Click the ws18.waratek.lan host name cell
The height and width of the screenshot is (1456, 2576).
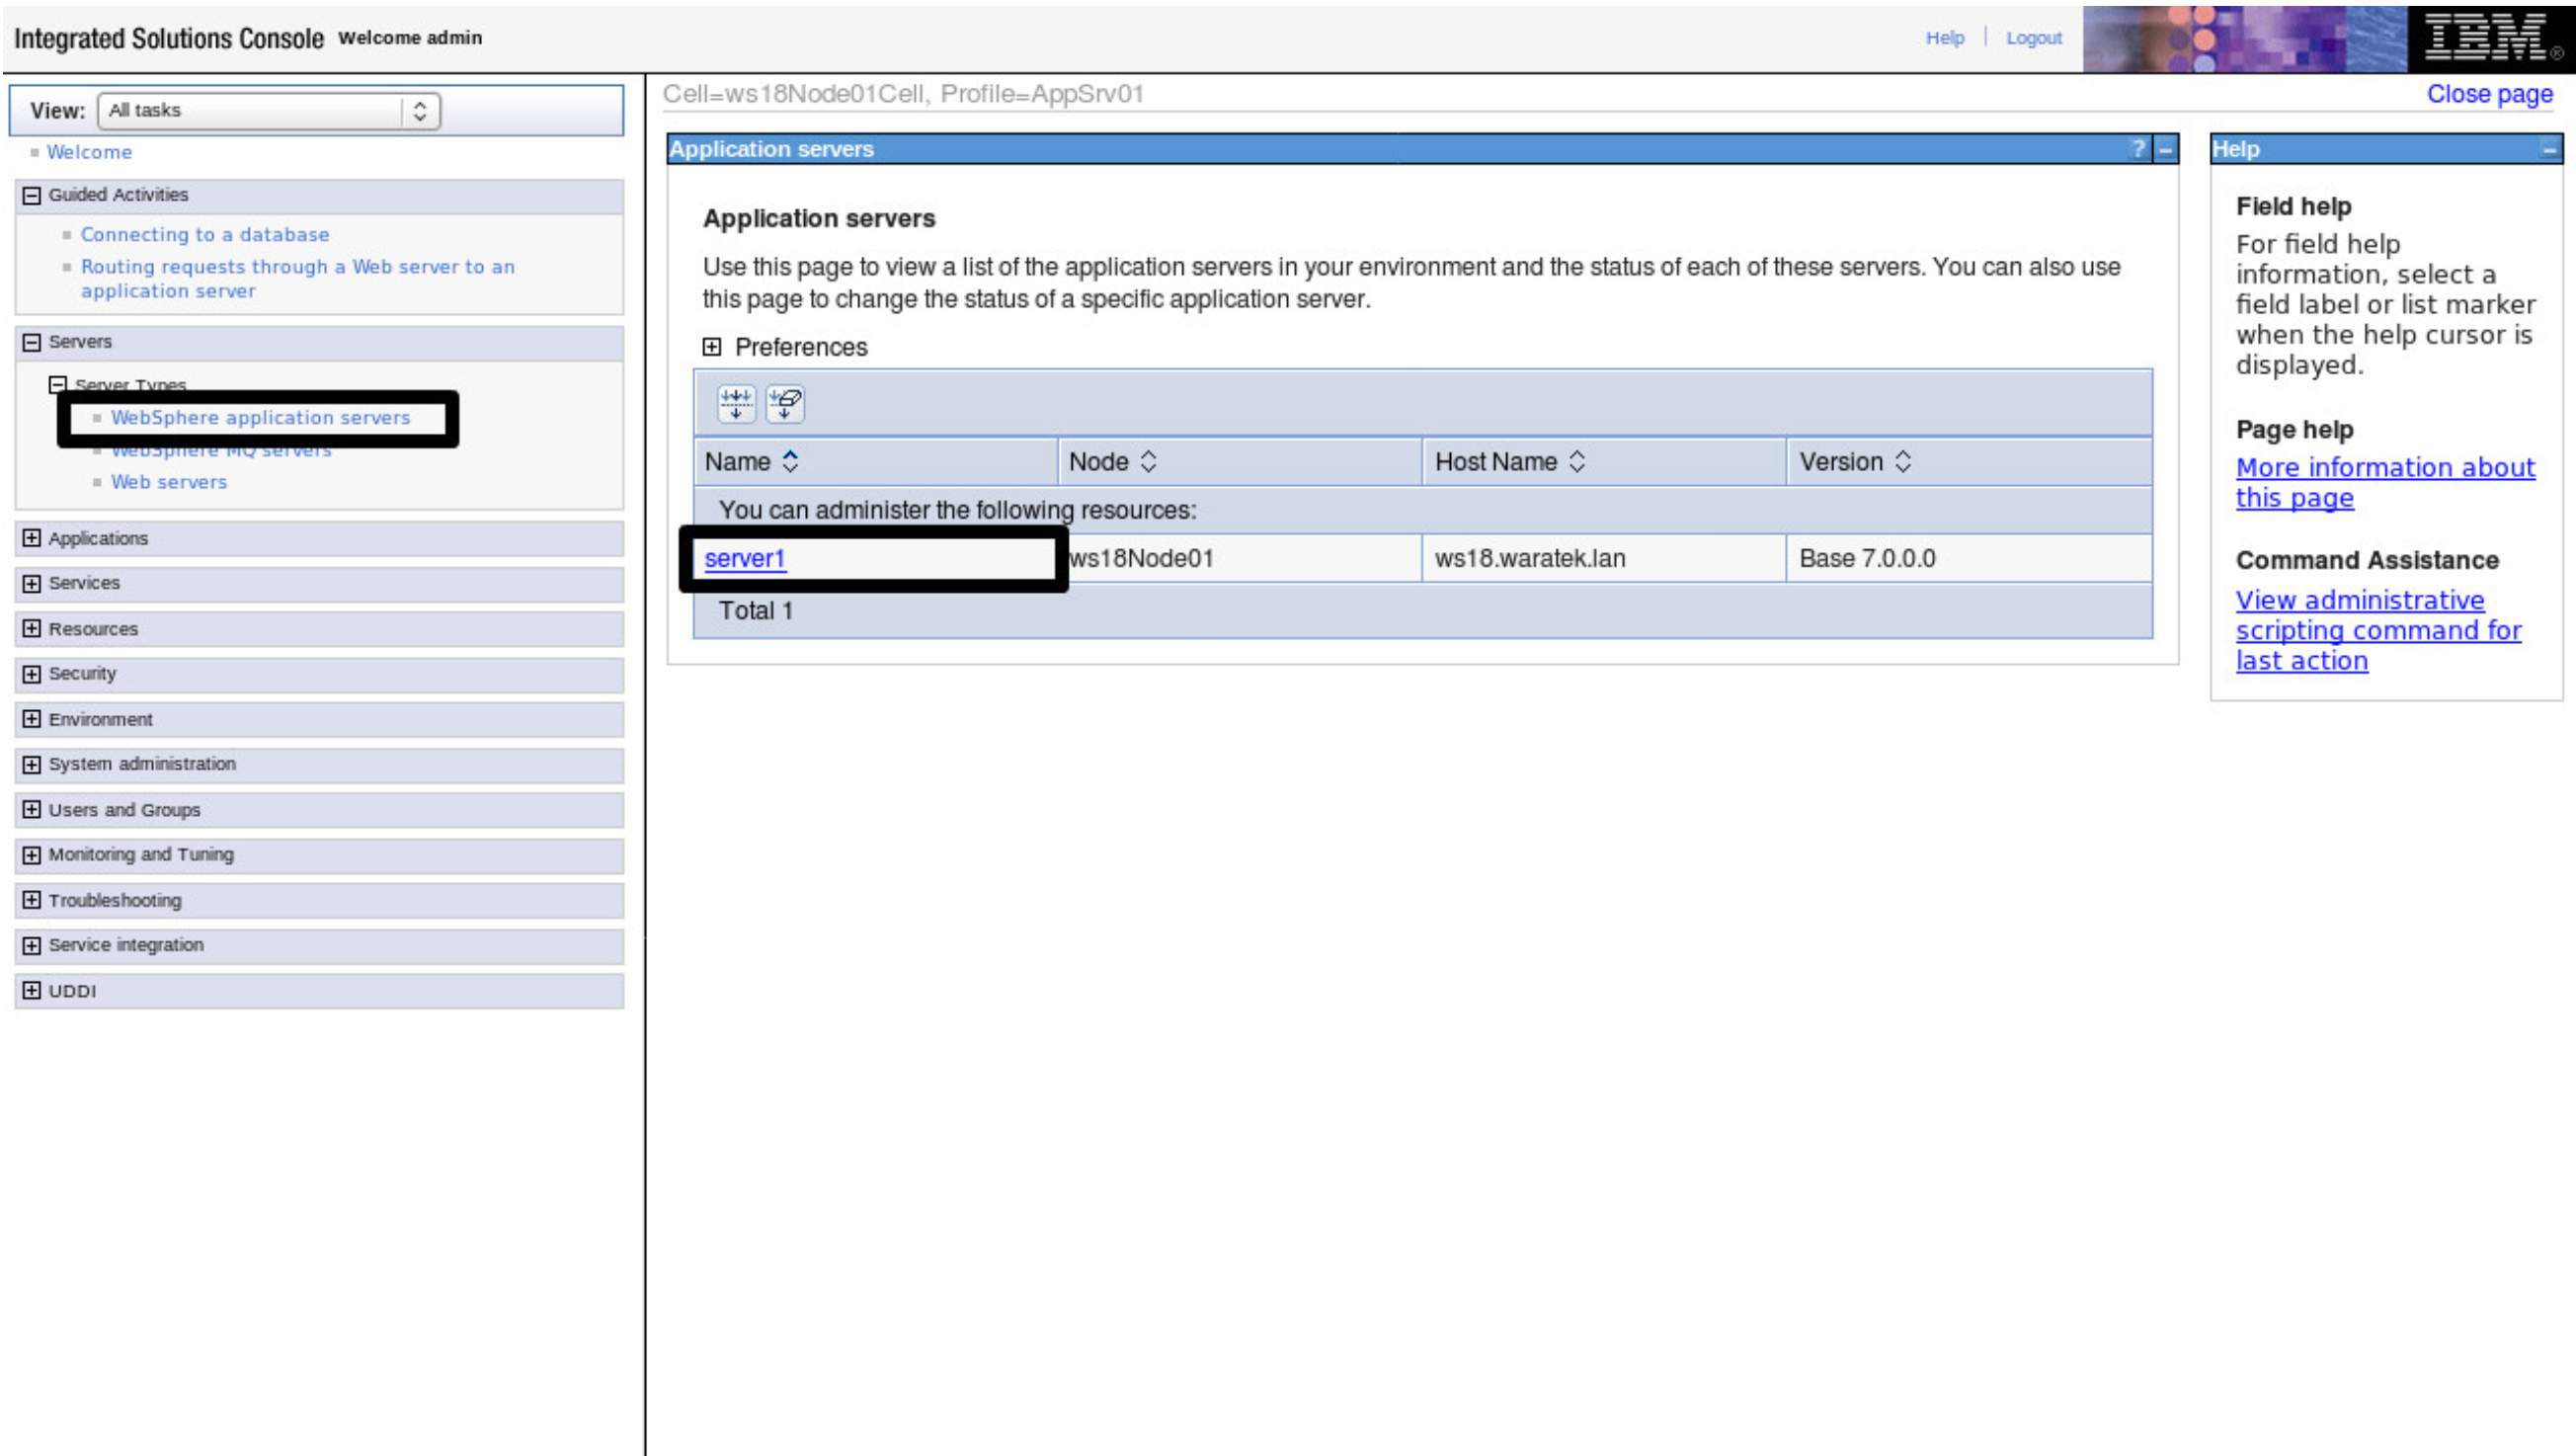point(1530,558)
